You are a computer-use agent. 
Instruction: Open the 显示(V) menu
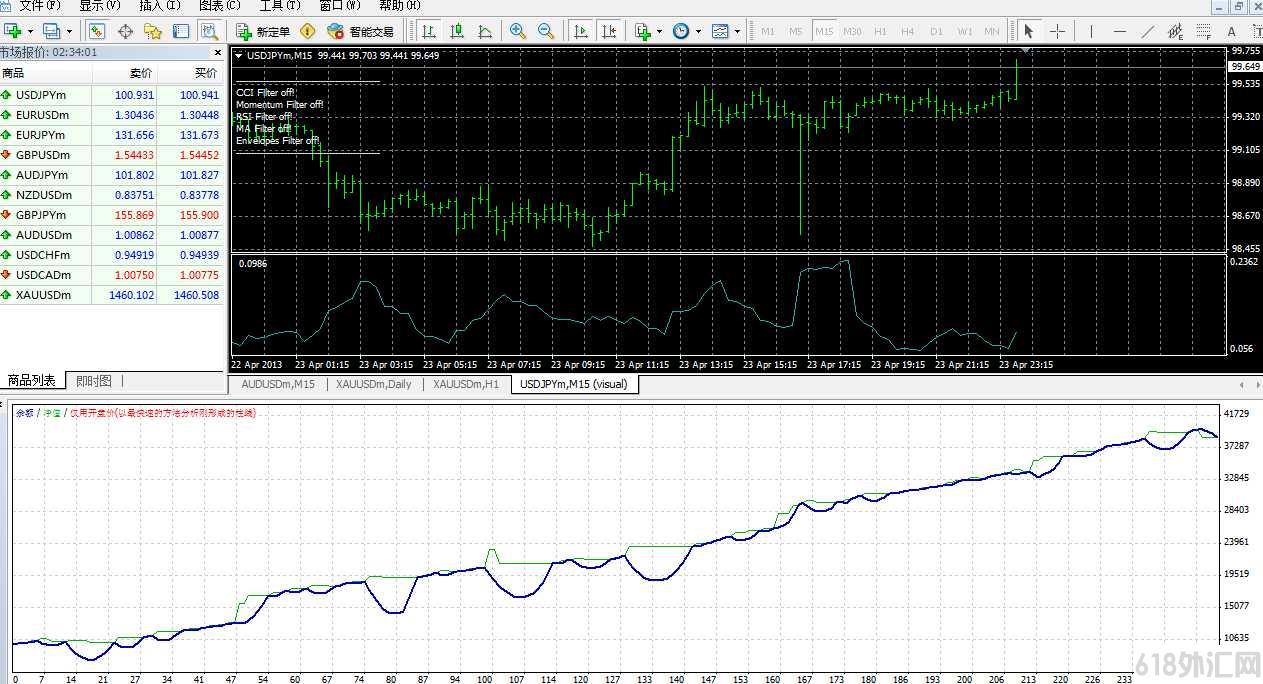pyautogui.click(x=100, y=6)
